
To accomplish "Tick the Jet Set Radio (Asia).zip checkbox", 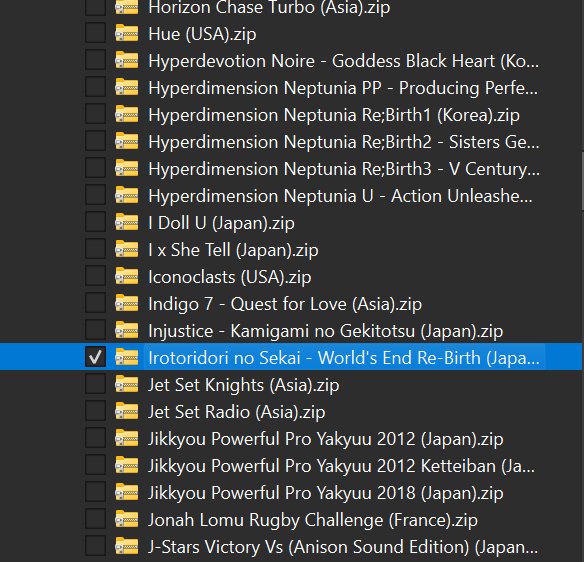I will [95, 411].
